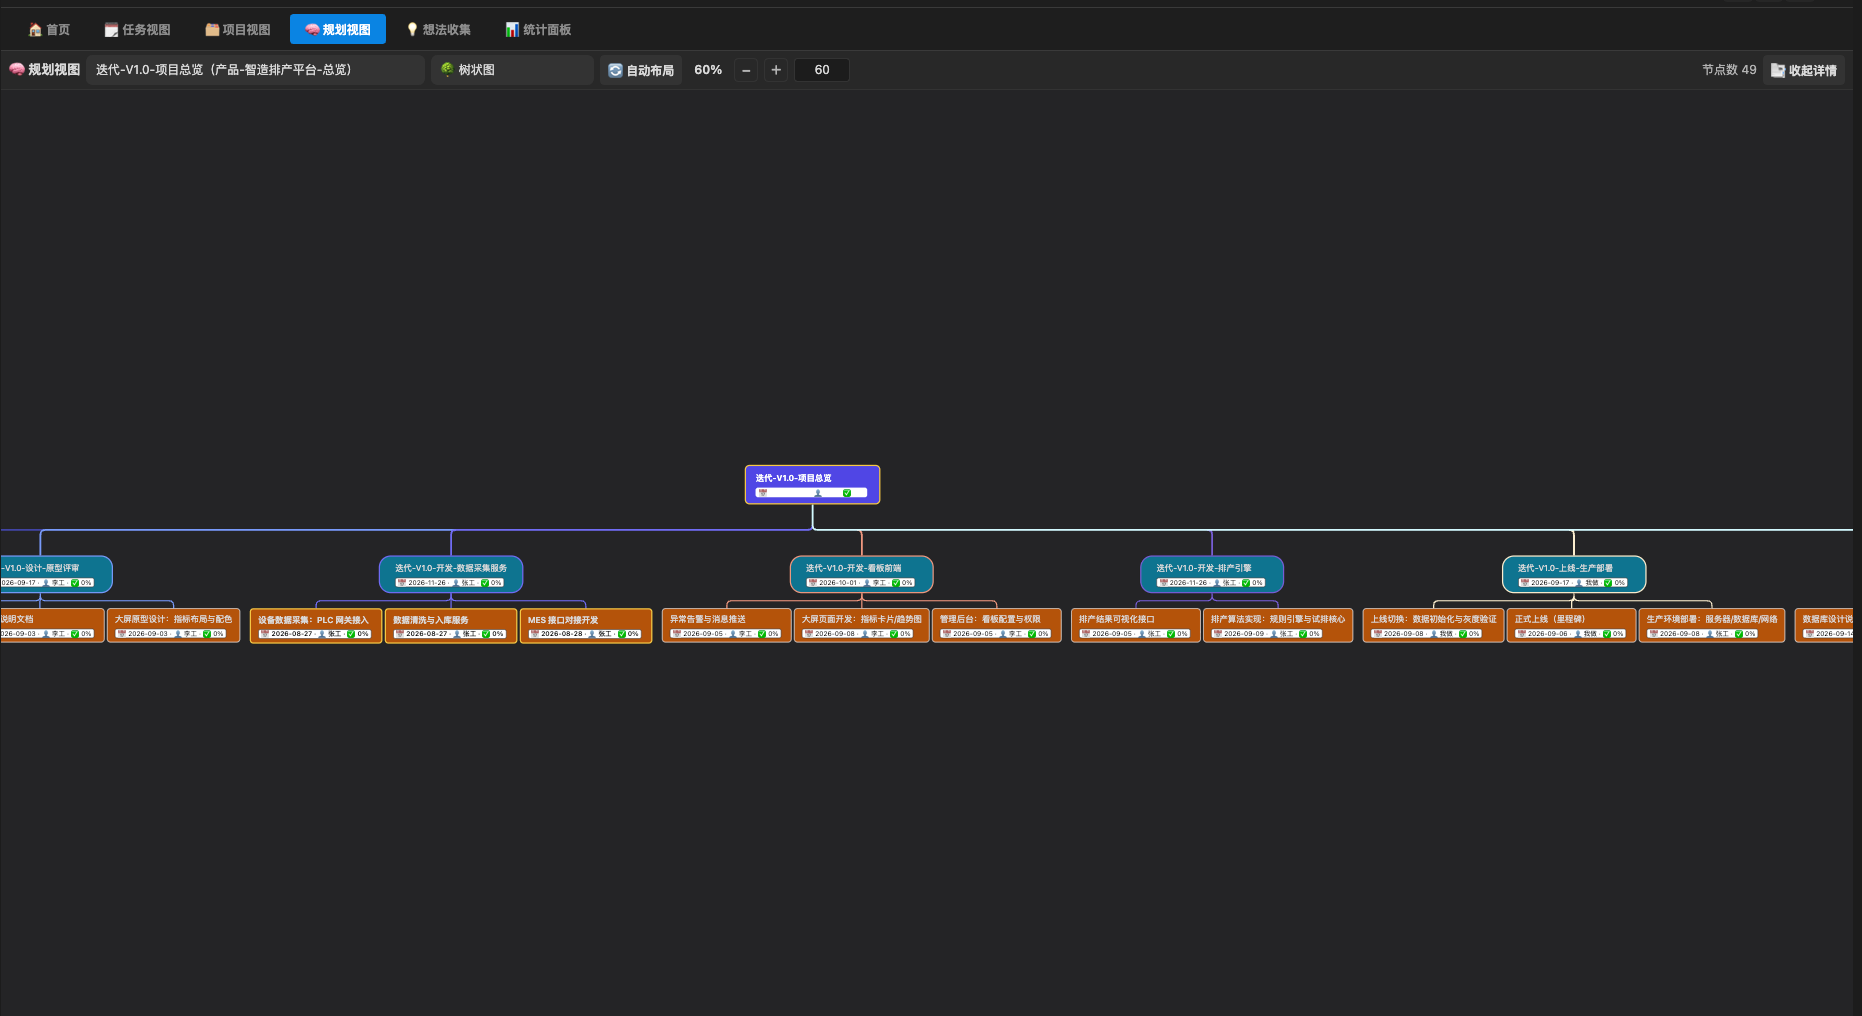This screenshot has width=1862, height=1016.
Task: Click the 排产算法实现：规则引擎与试排核心 task
Action: 1278,626
